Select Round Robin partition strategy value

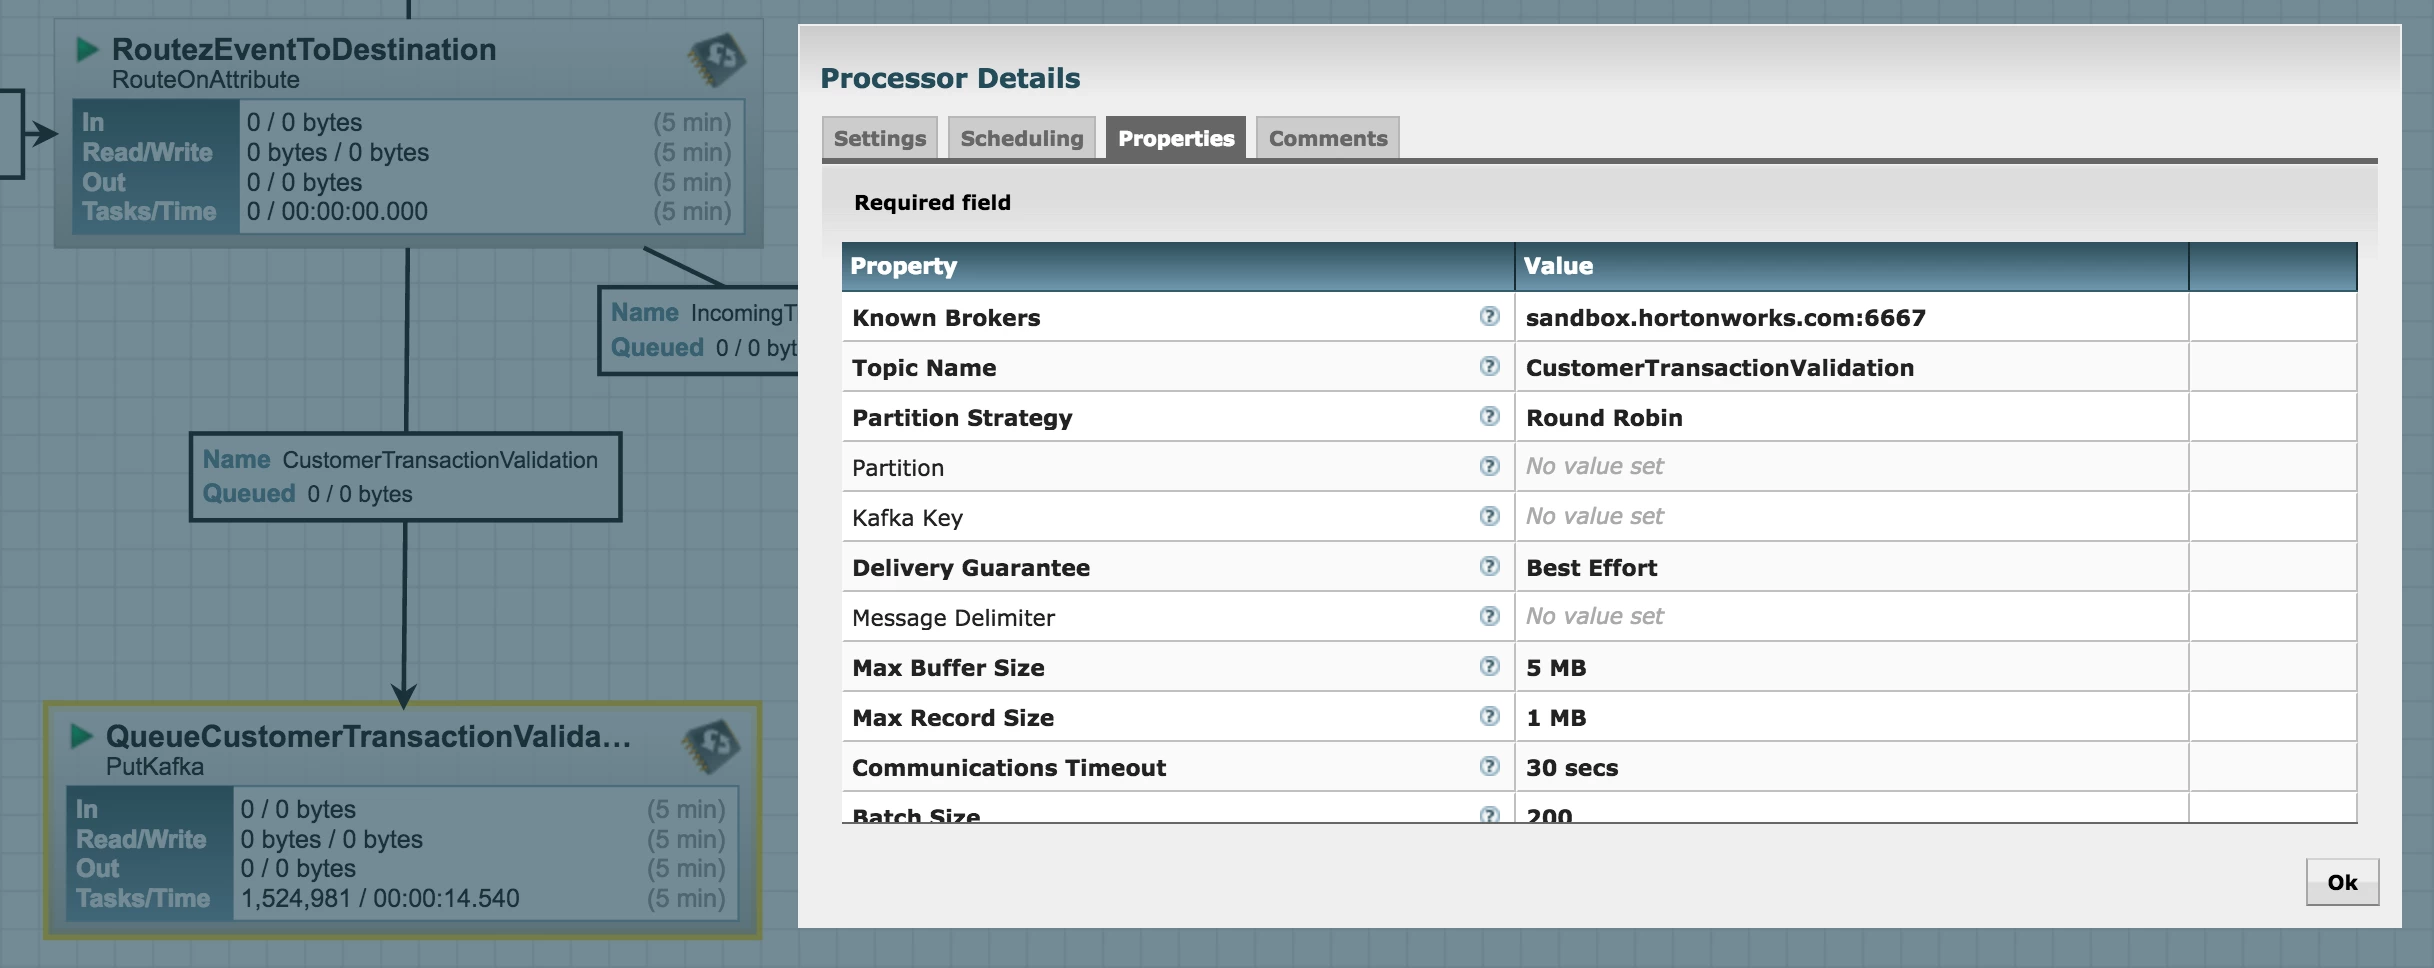(x=1604, y=418)
